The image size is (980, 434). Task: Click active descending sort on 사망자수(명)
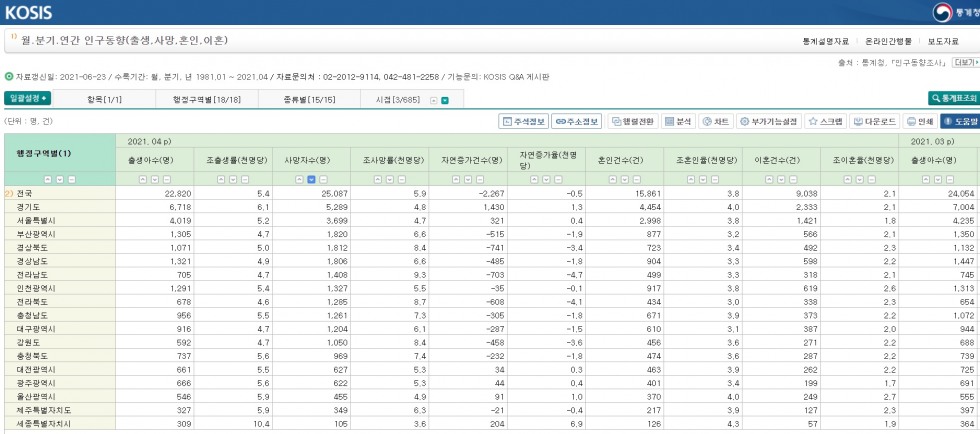[x=311, y=179]
